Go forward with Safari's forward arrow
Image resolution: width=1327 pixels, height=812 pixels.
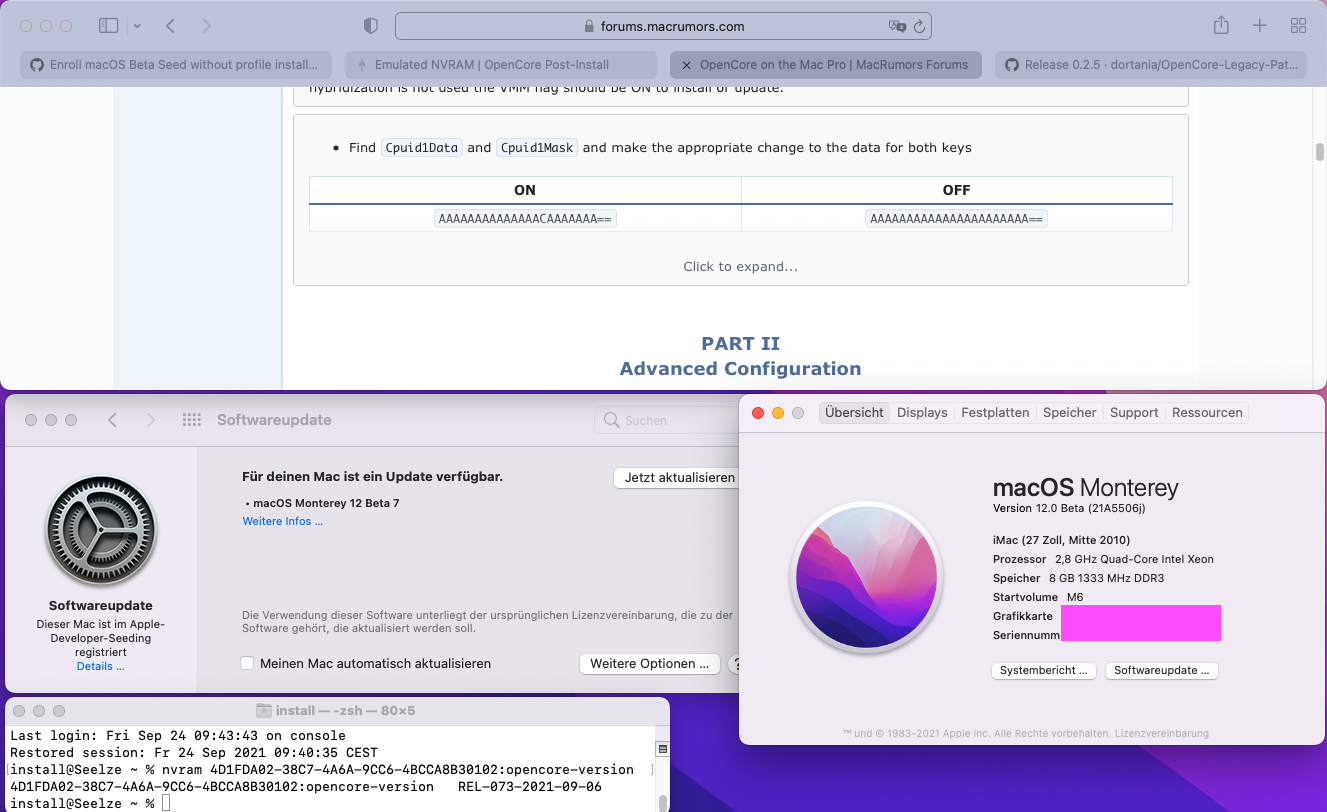point(206,26)
